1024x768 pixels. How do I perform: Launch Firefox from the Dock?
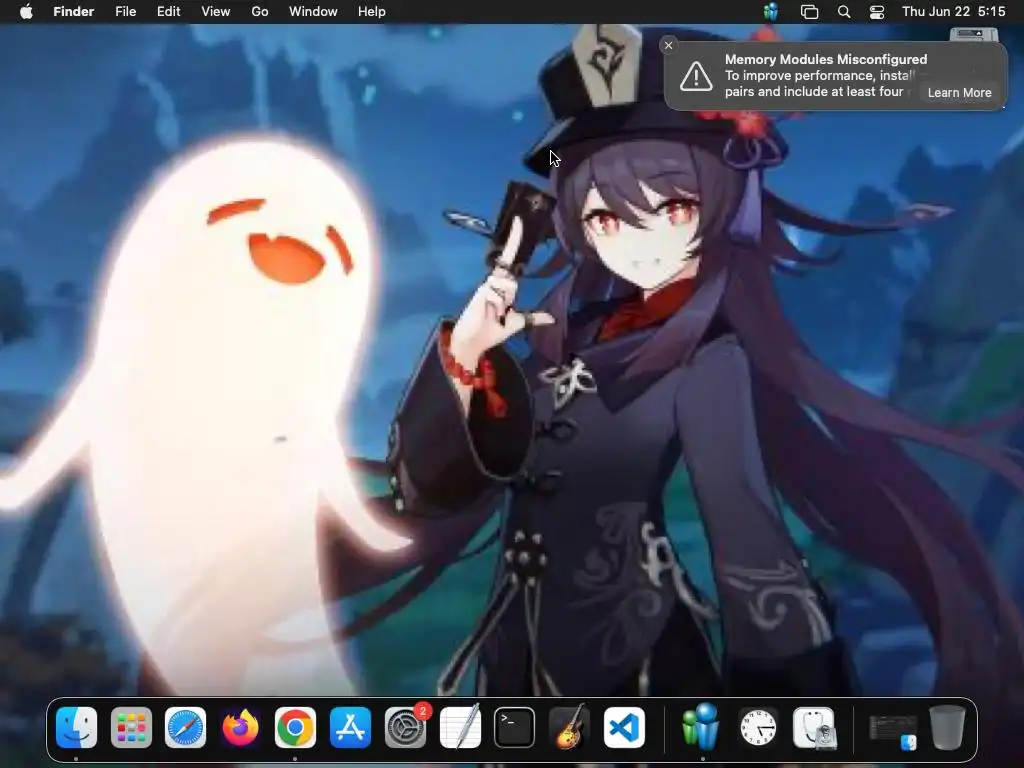(x=240, y=728)
